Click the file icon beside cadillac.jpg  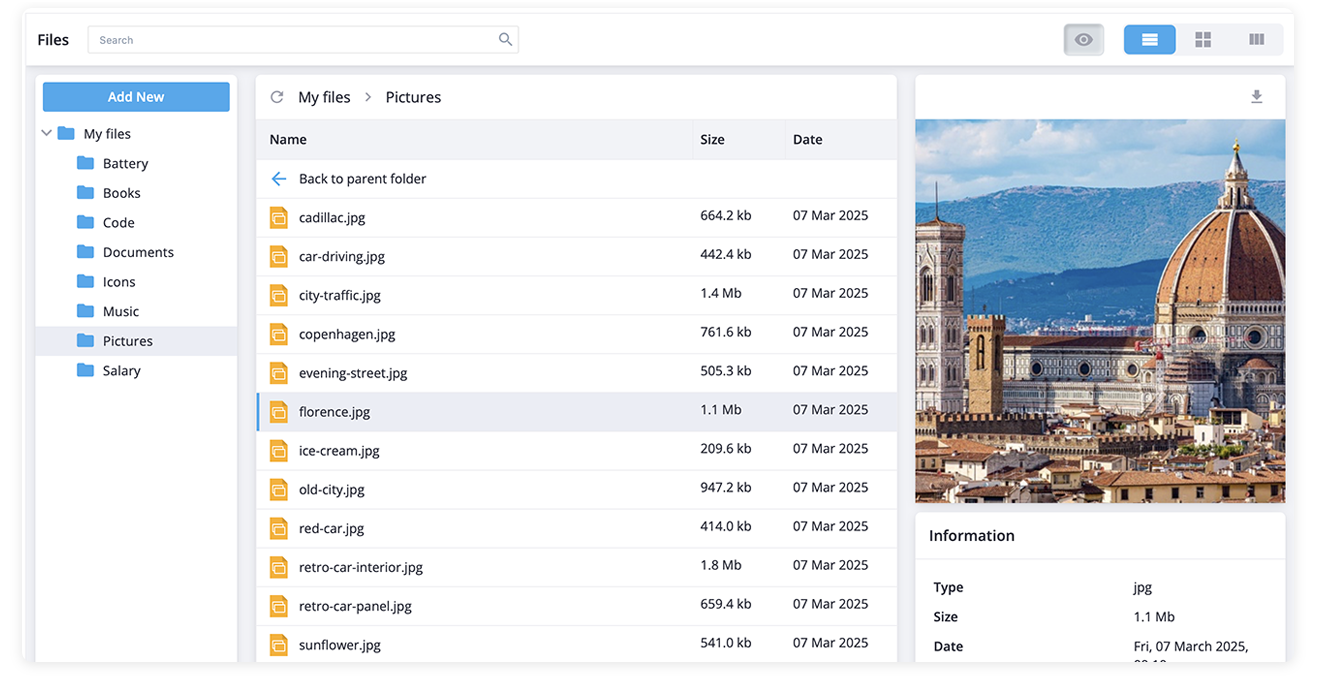pos(278,216)
